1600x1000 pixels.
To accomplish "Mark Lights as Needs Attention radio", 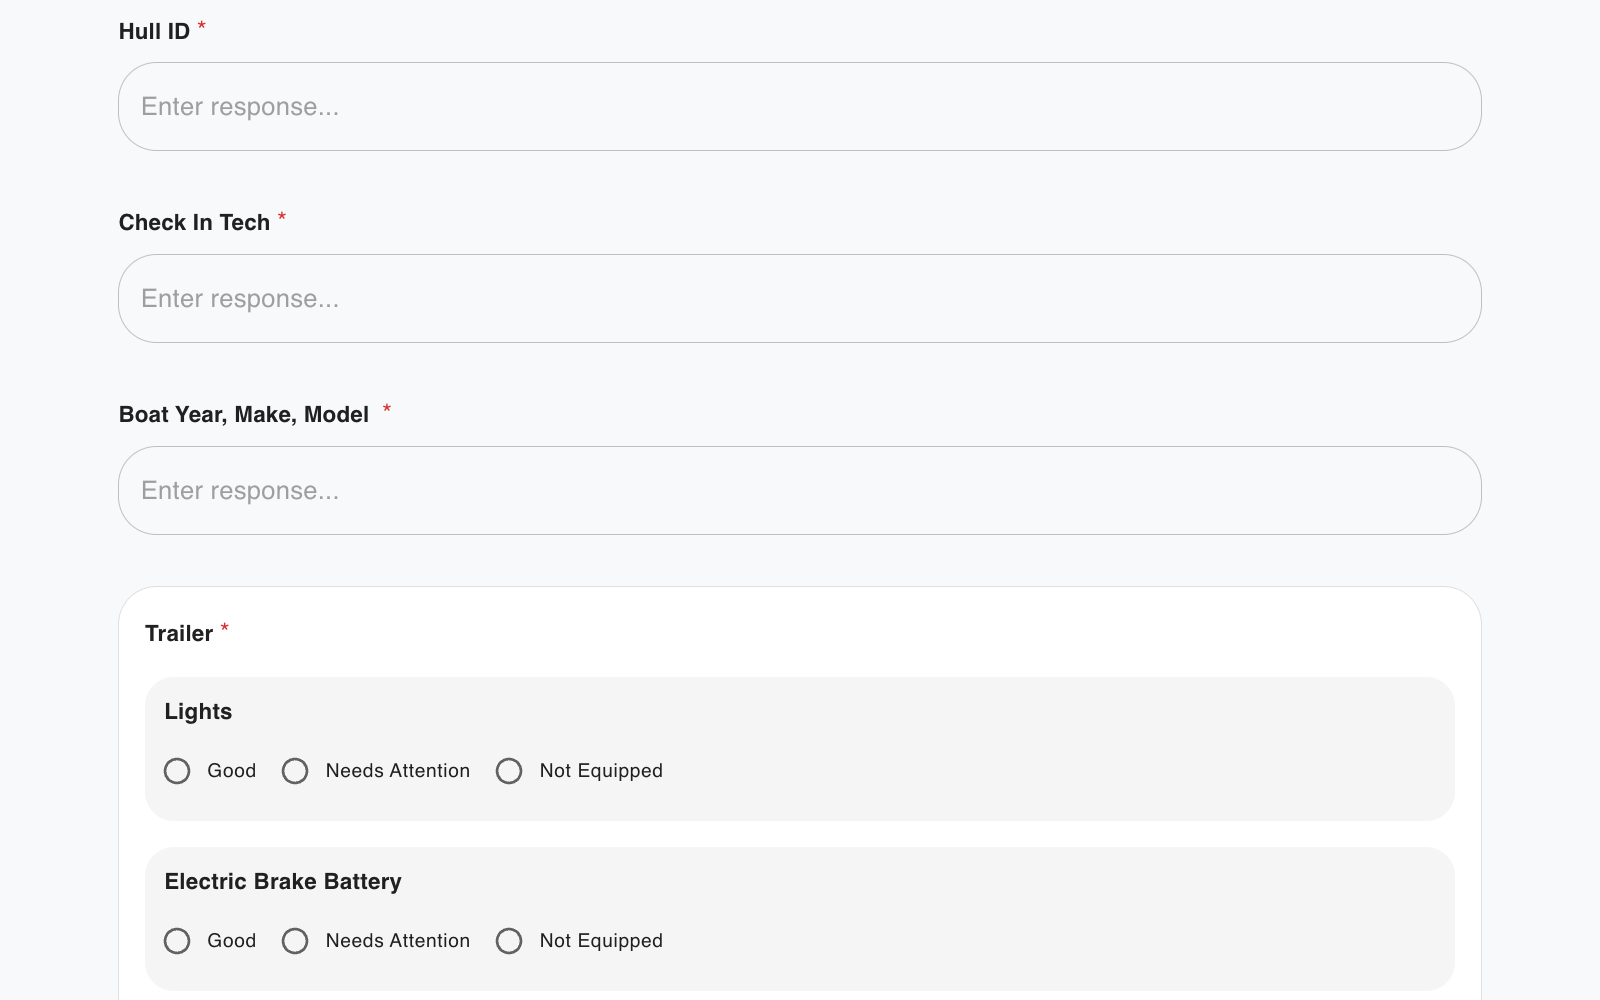I will pos(295,771).
